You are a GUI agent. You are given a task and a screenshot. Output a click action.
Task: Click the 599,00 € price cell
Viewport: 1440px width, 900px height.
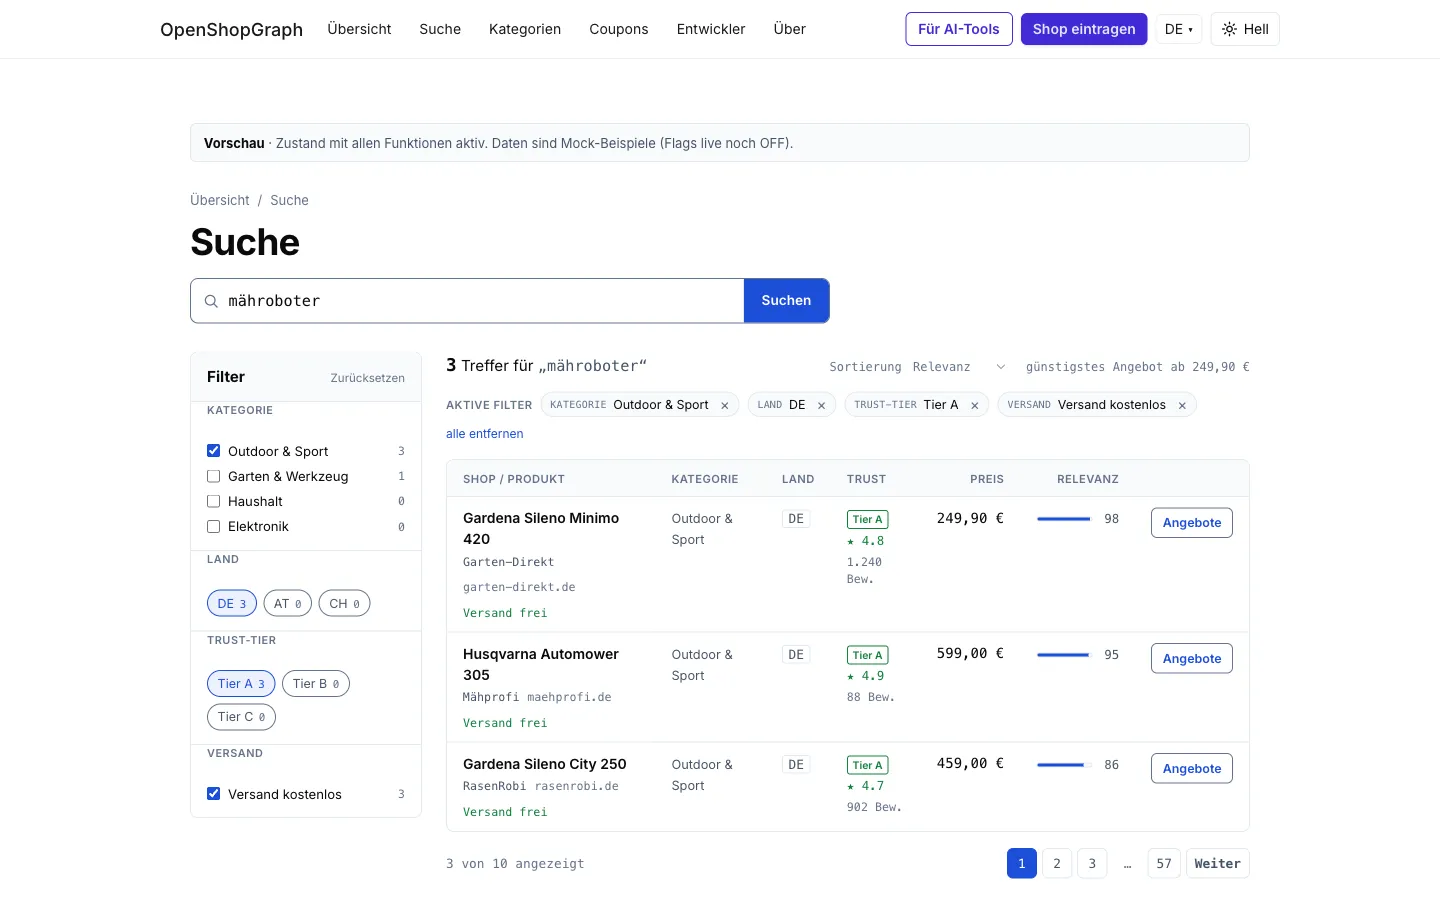point(970,653)
